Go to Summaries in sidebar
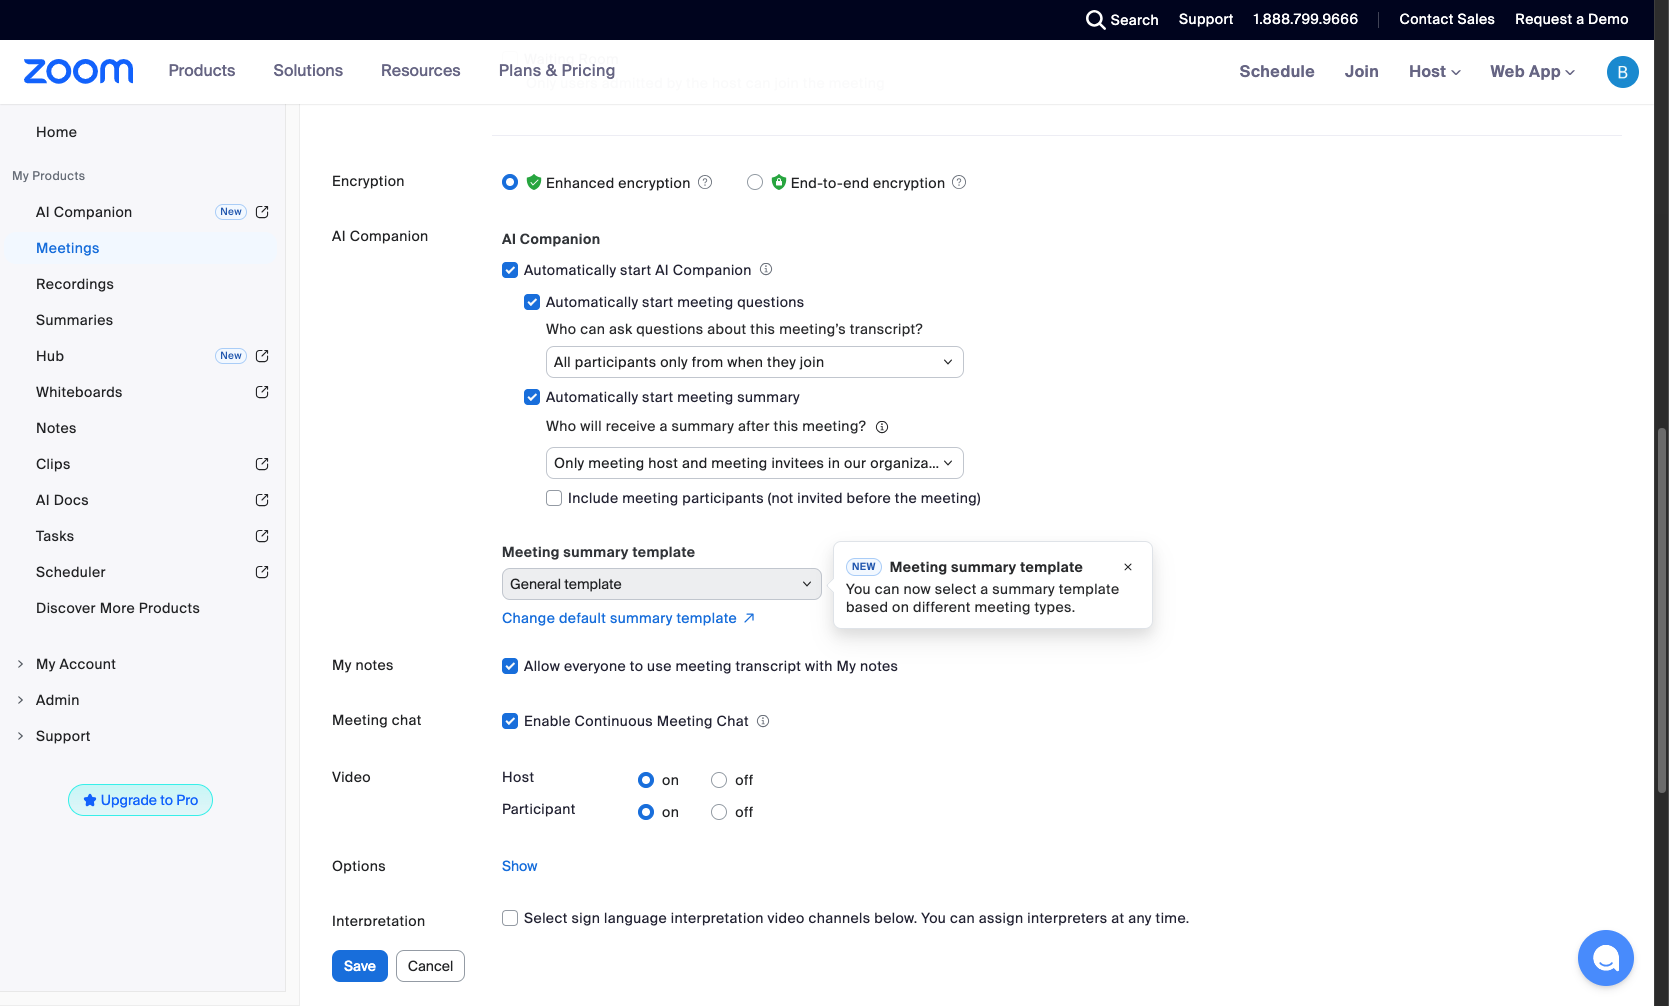The height and width of the screenshot is (1006, 1669). pyautogui.click(x=74, y=320)
